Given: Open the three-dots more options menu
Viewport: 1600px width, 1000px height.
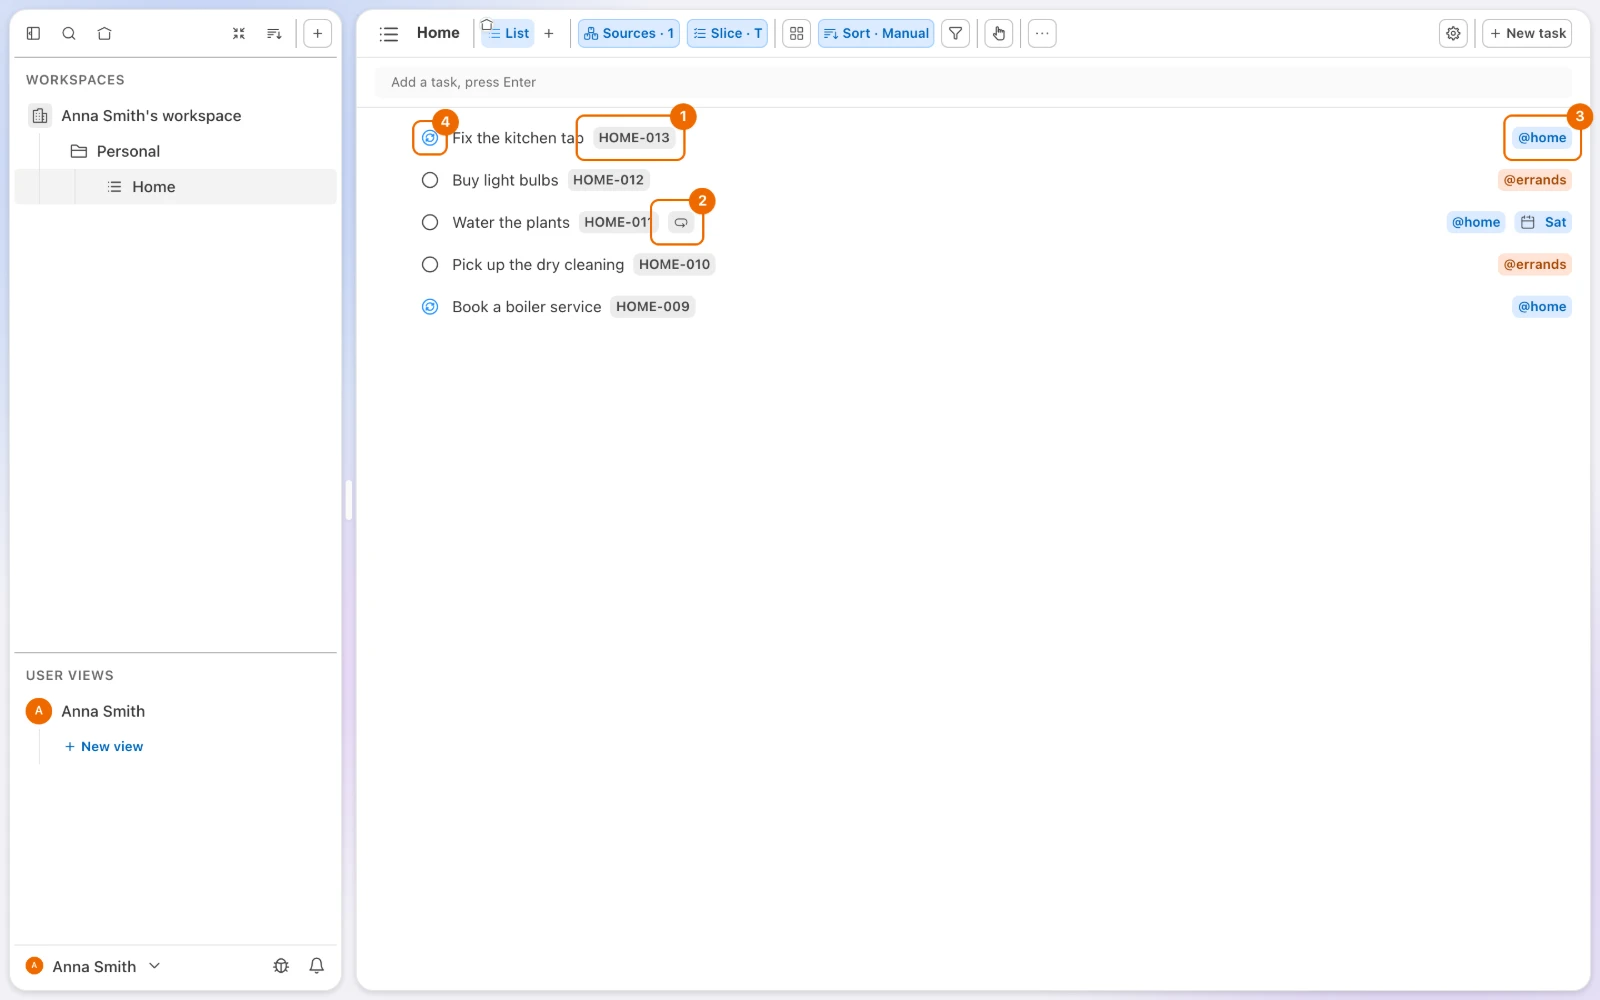Looking at the screenshot, I should pyautogui.click(x=1042, y=33).
